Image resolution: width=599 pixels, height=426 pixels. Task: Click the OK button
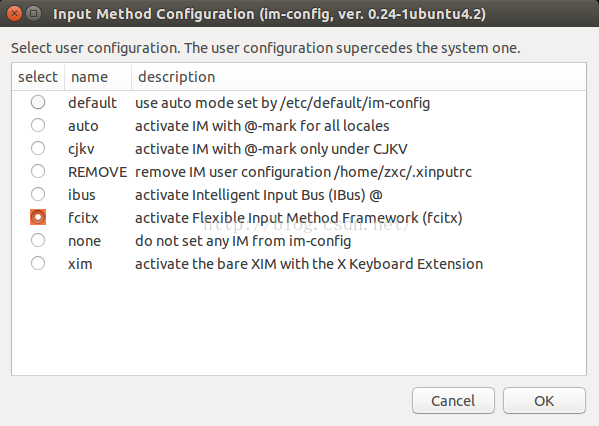[544, 401]
